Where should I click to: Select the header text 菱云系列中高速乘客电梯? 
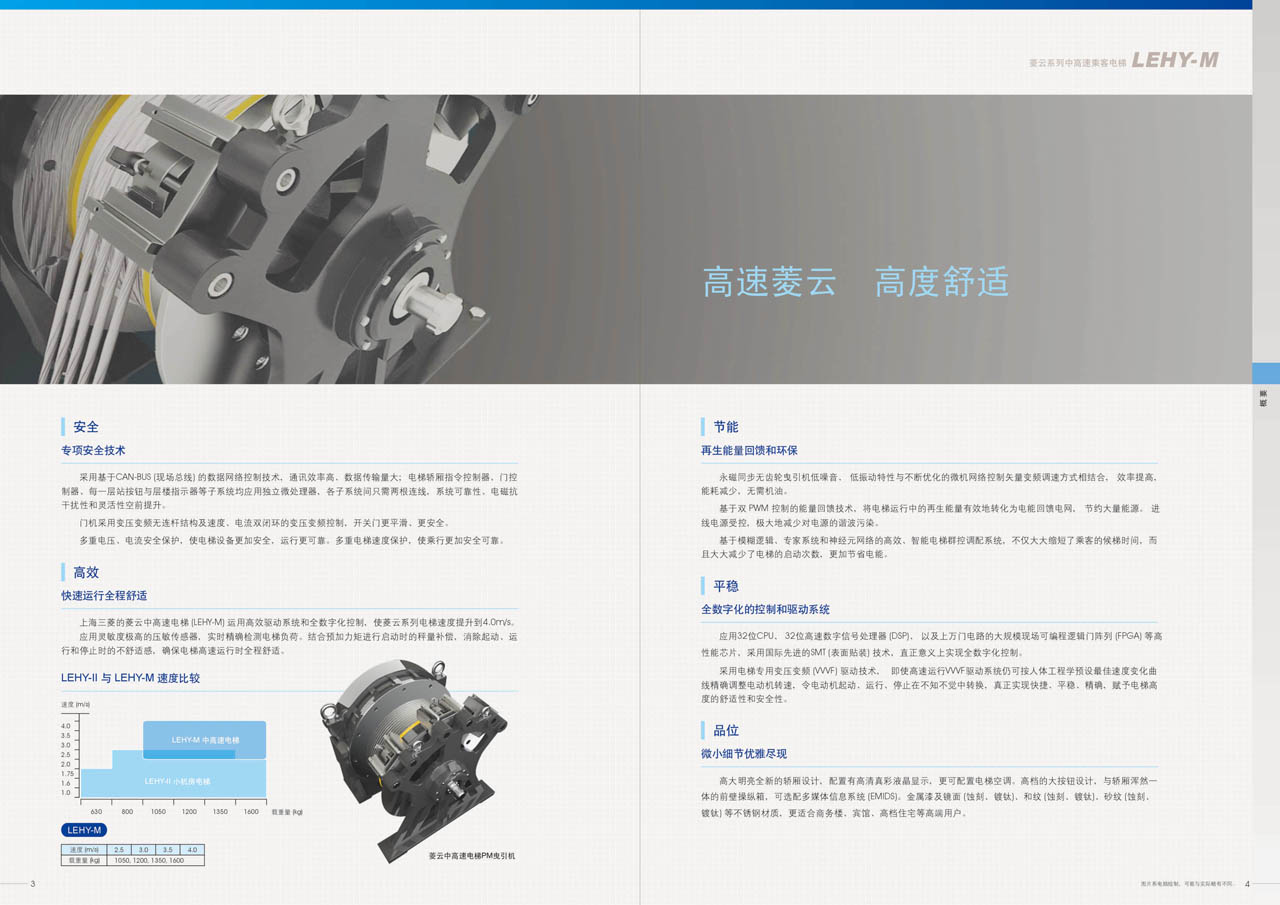1077,63
